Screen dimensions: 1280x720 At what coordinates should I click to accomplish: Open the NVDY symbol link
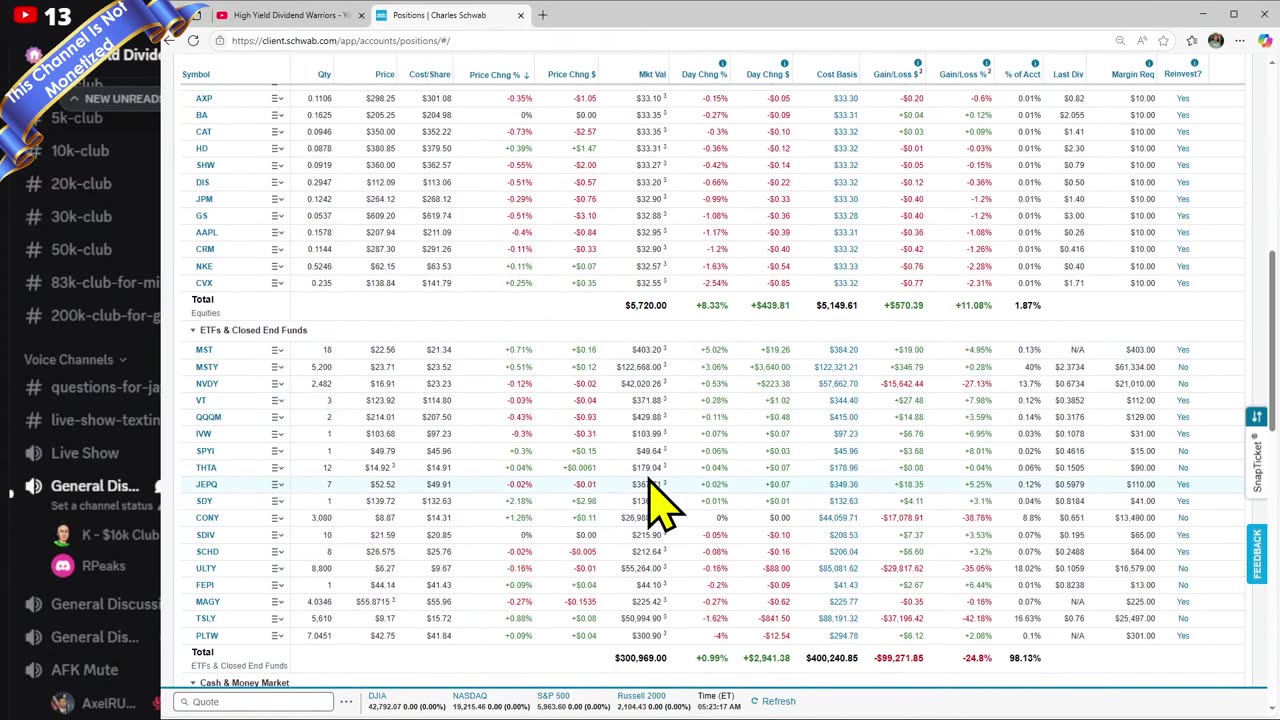pos(207,384)
